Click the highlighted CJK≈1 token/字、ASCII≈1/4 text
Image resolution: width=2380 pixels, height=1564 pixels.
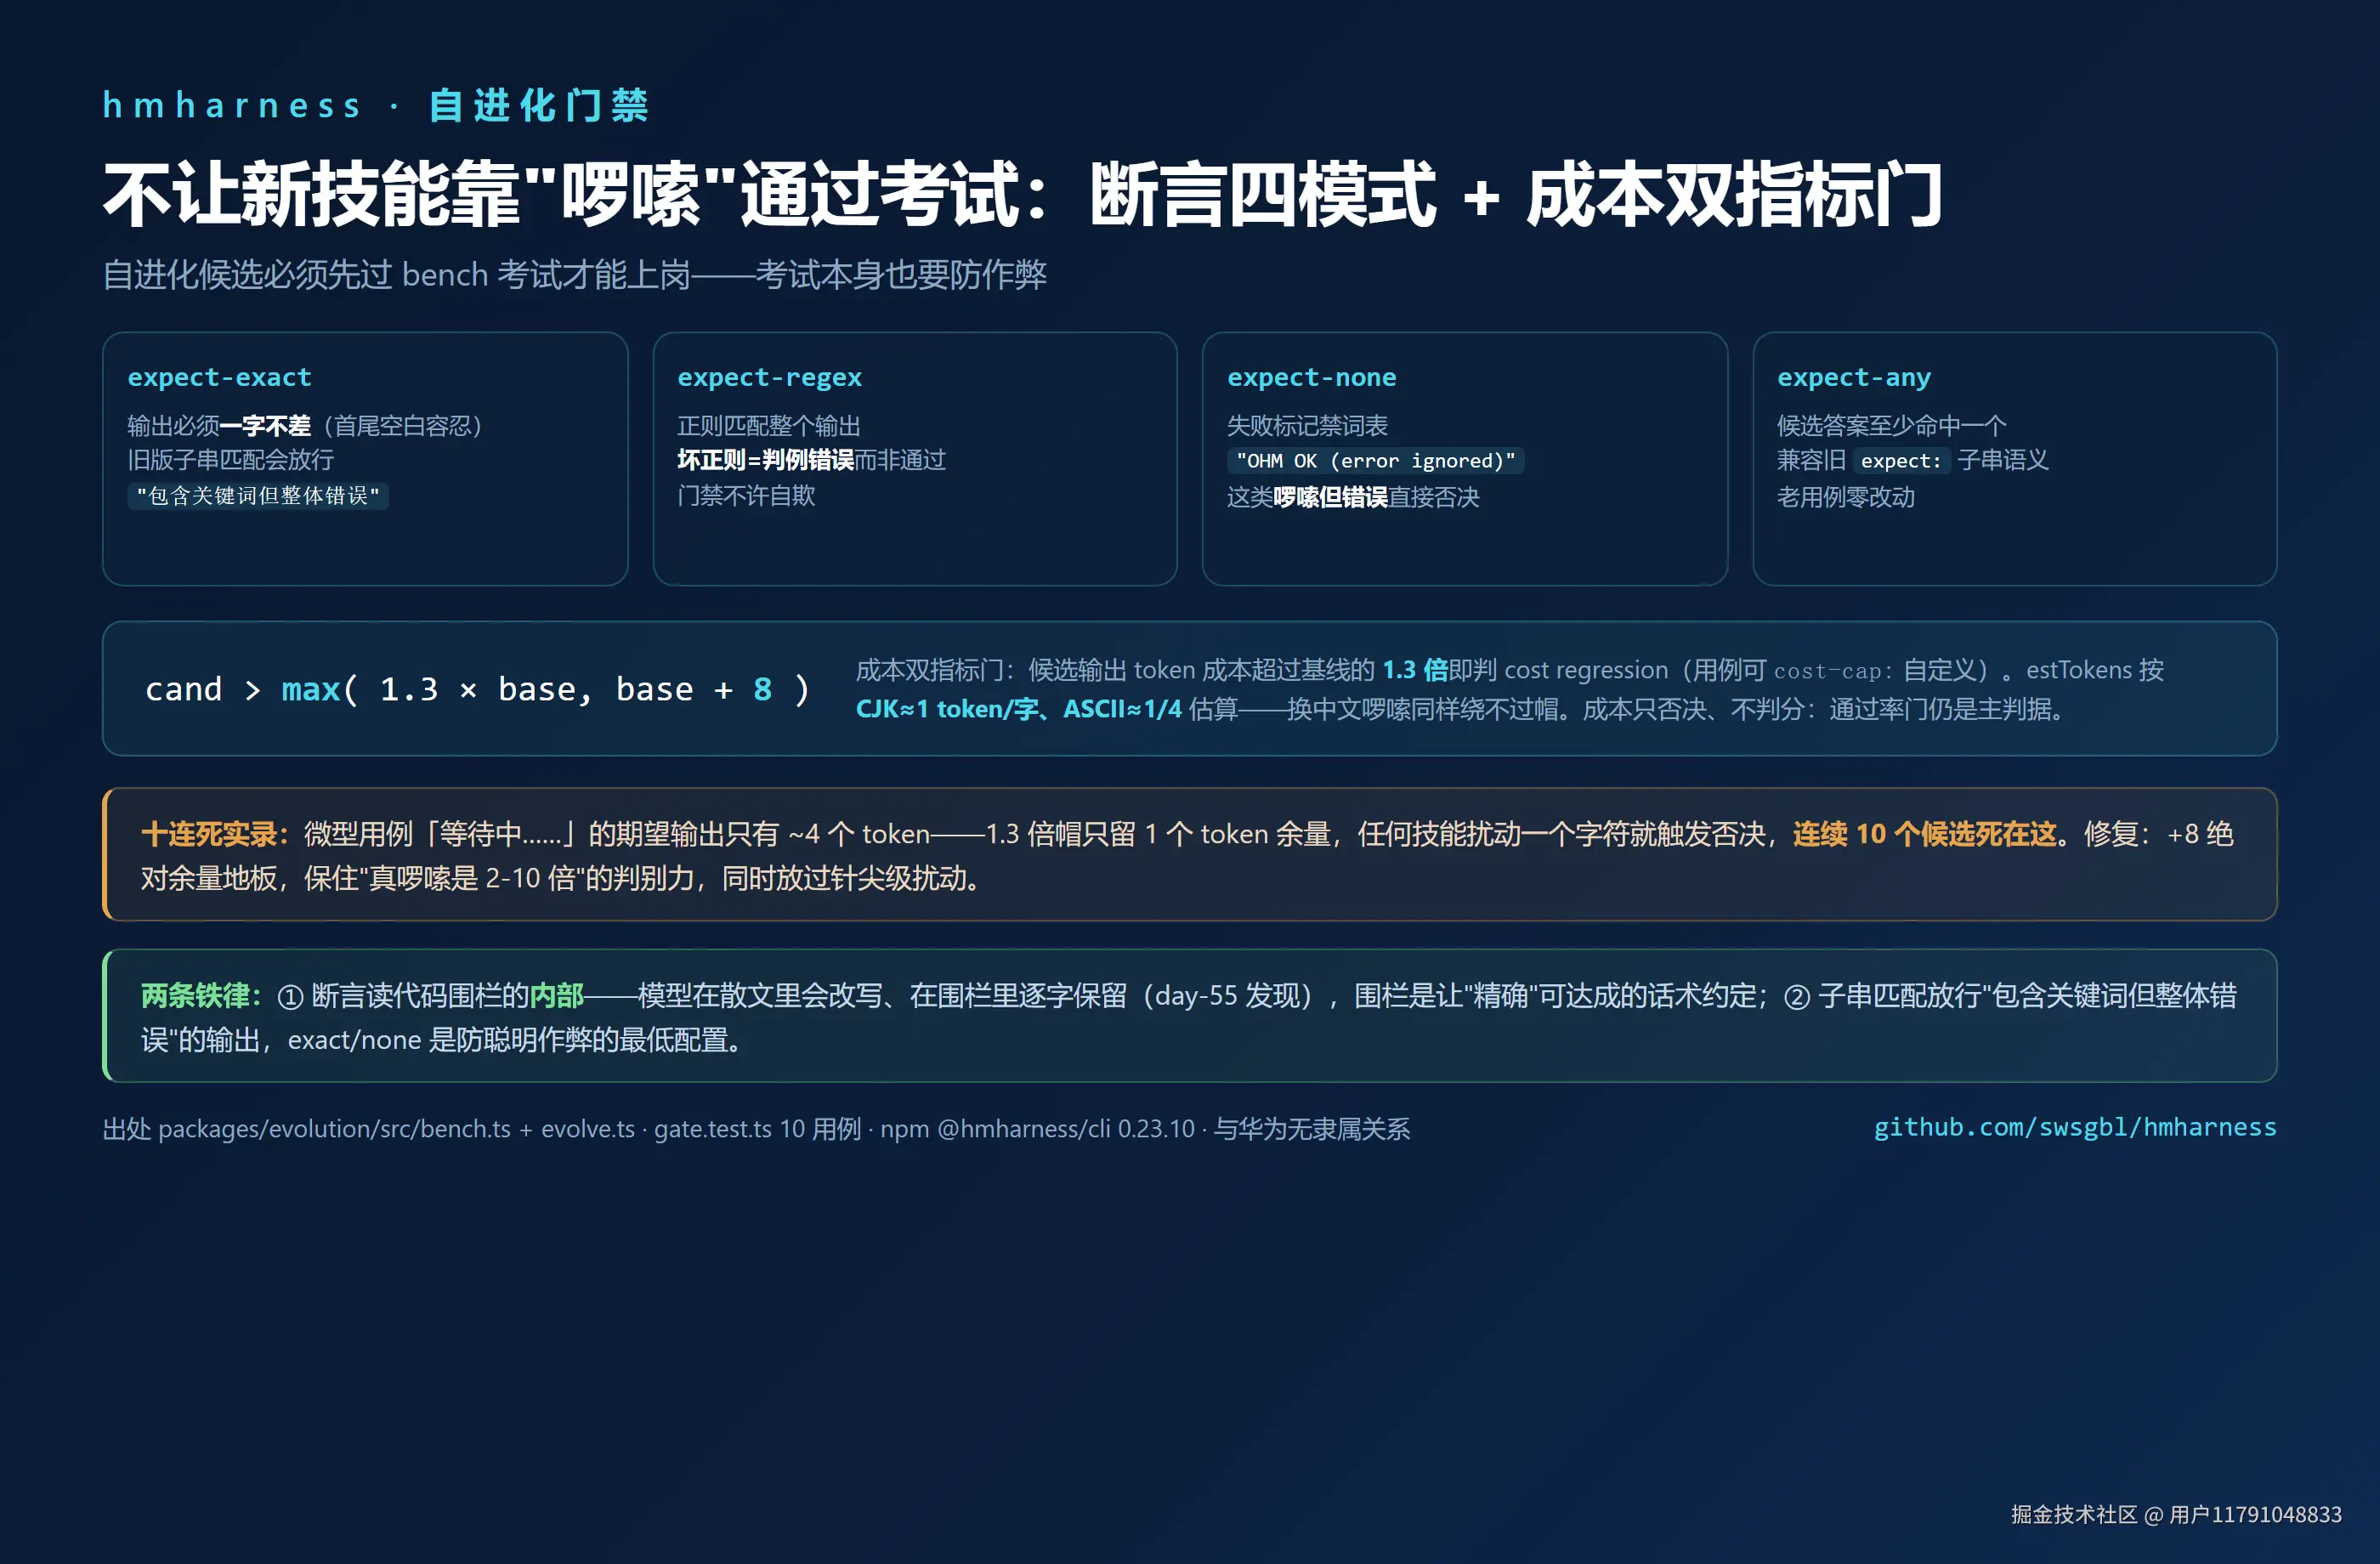(1018, 709)
